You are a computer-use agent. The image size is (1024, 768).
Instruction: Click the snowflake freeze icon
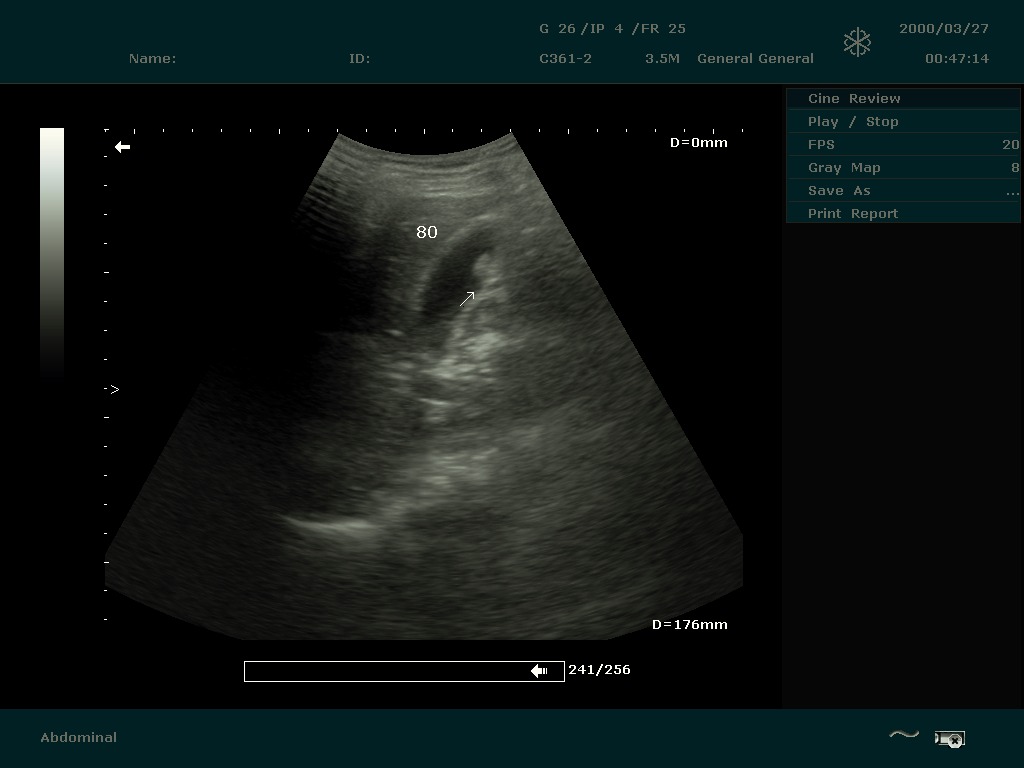(857, 42)
